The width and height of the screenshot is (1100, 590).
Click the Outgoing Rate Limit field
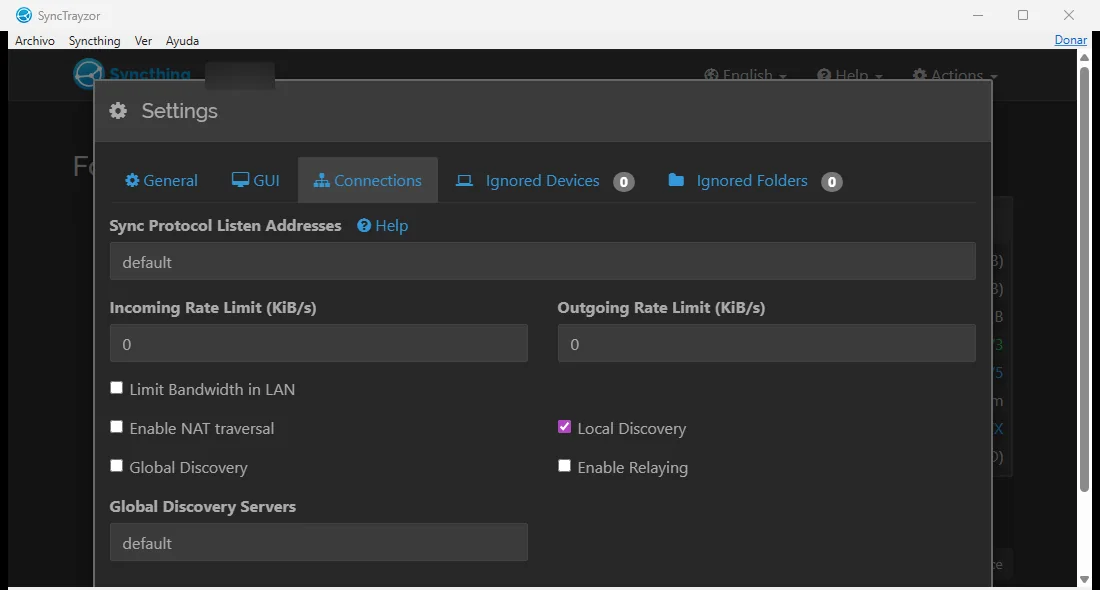click(766, 344)
